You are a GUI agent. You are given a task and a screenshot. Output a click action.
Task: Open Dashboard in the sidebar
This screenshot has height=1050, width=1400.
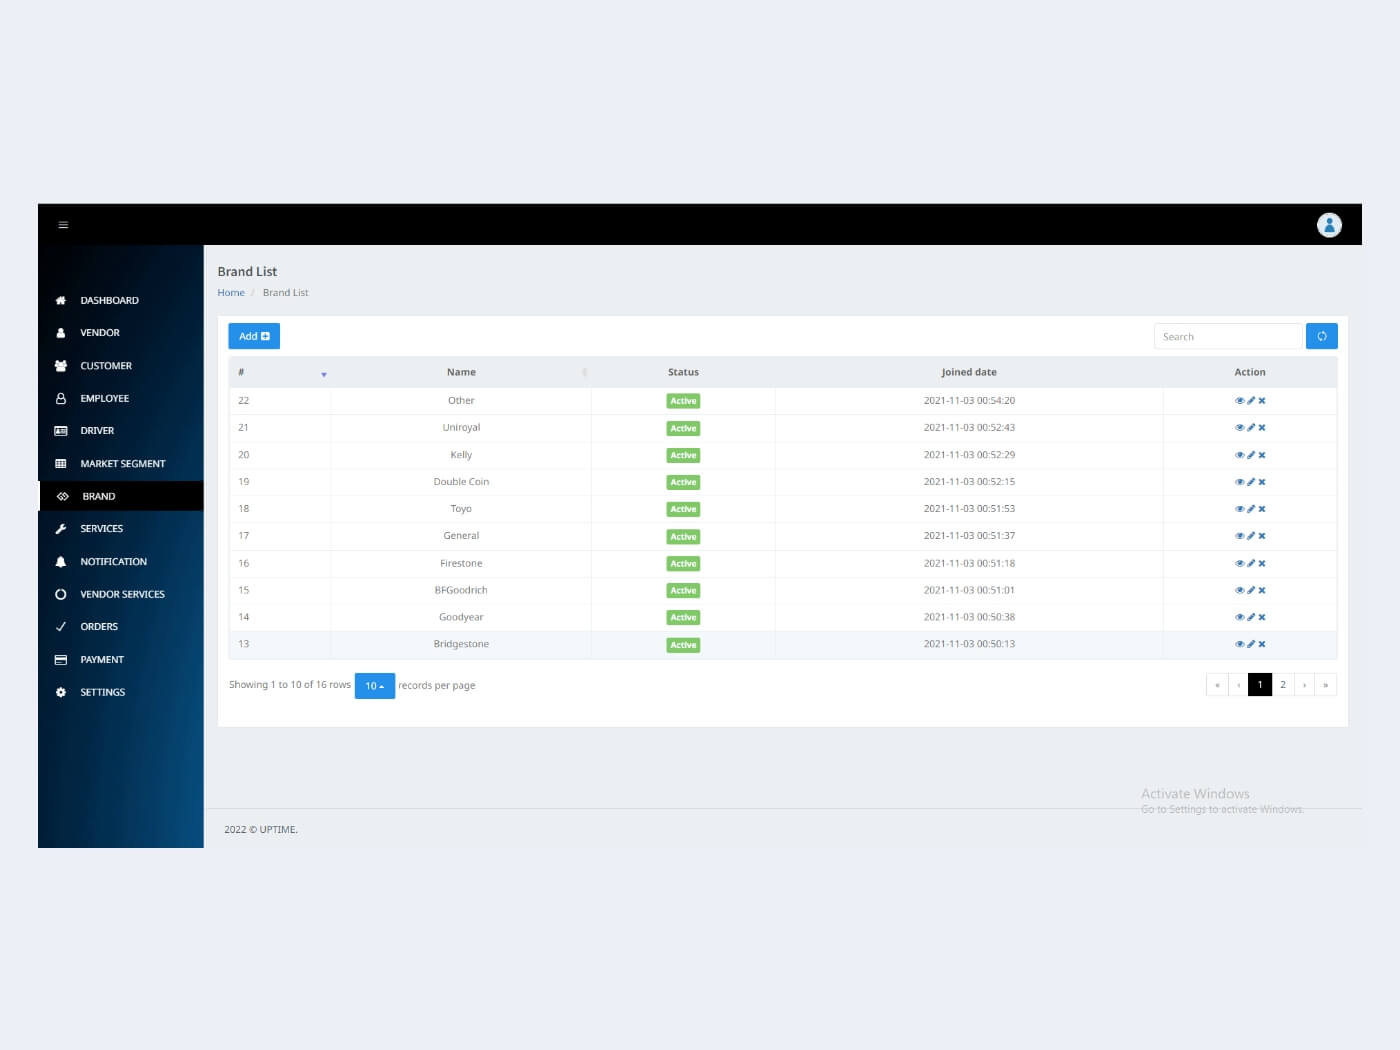120,300
